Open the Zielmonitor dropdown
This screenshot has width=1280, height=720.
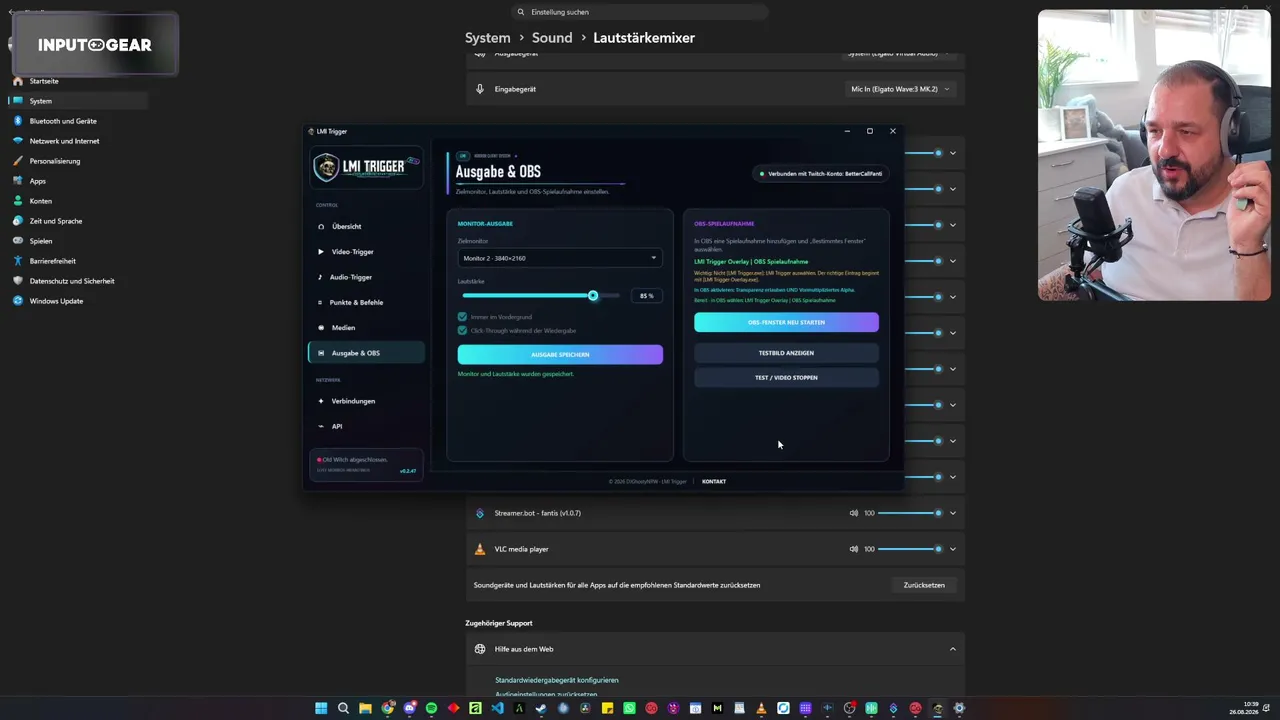coord(560,258)
